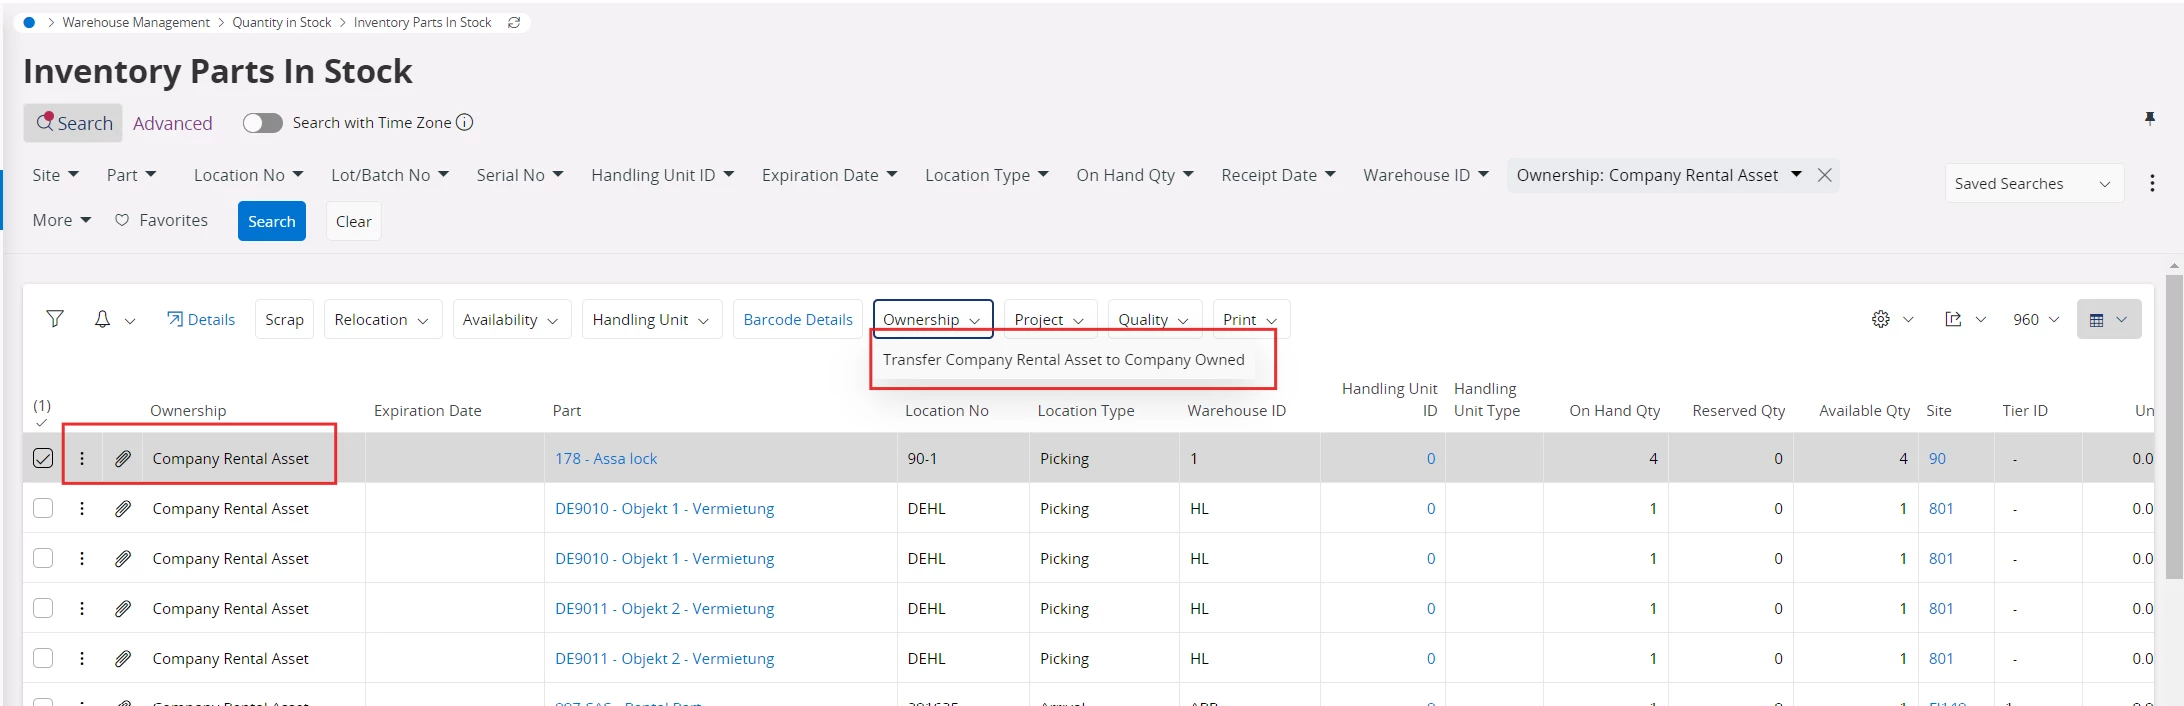Refresh page via breadcrumb reload icon
2184x706 pixels.
tap(514, 22)
